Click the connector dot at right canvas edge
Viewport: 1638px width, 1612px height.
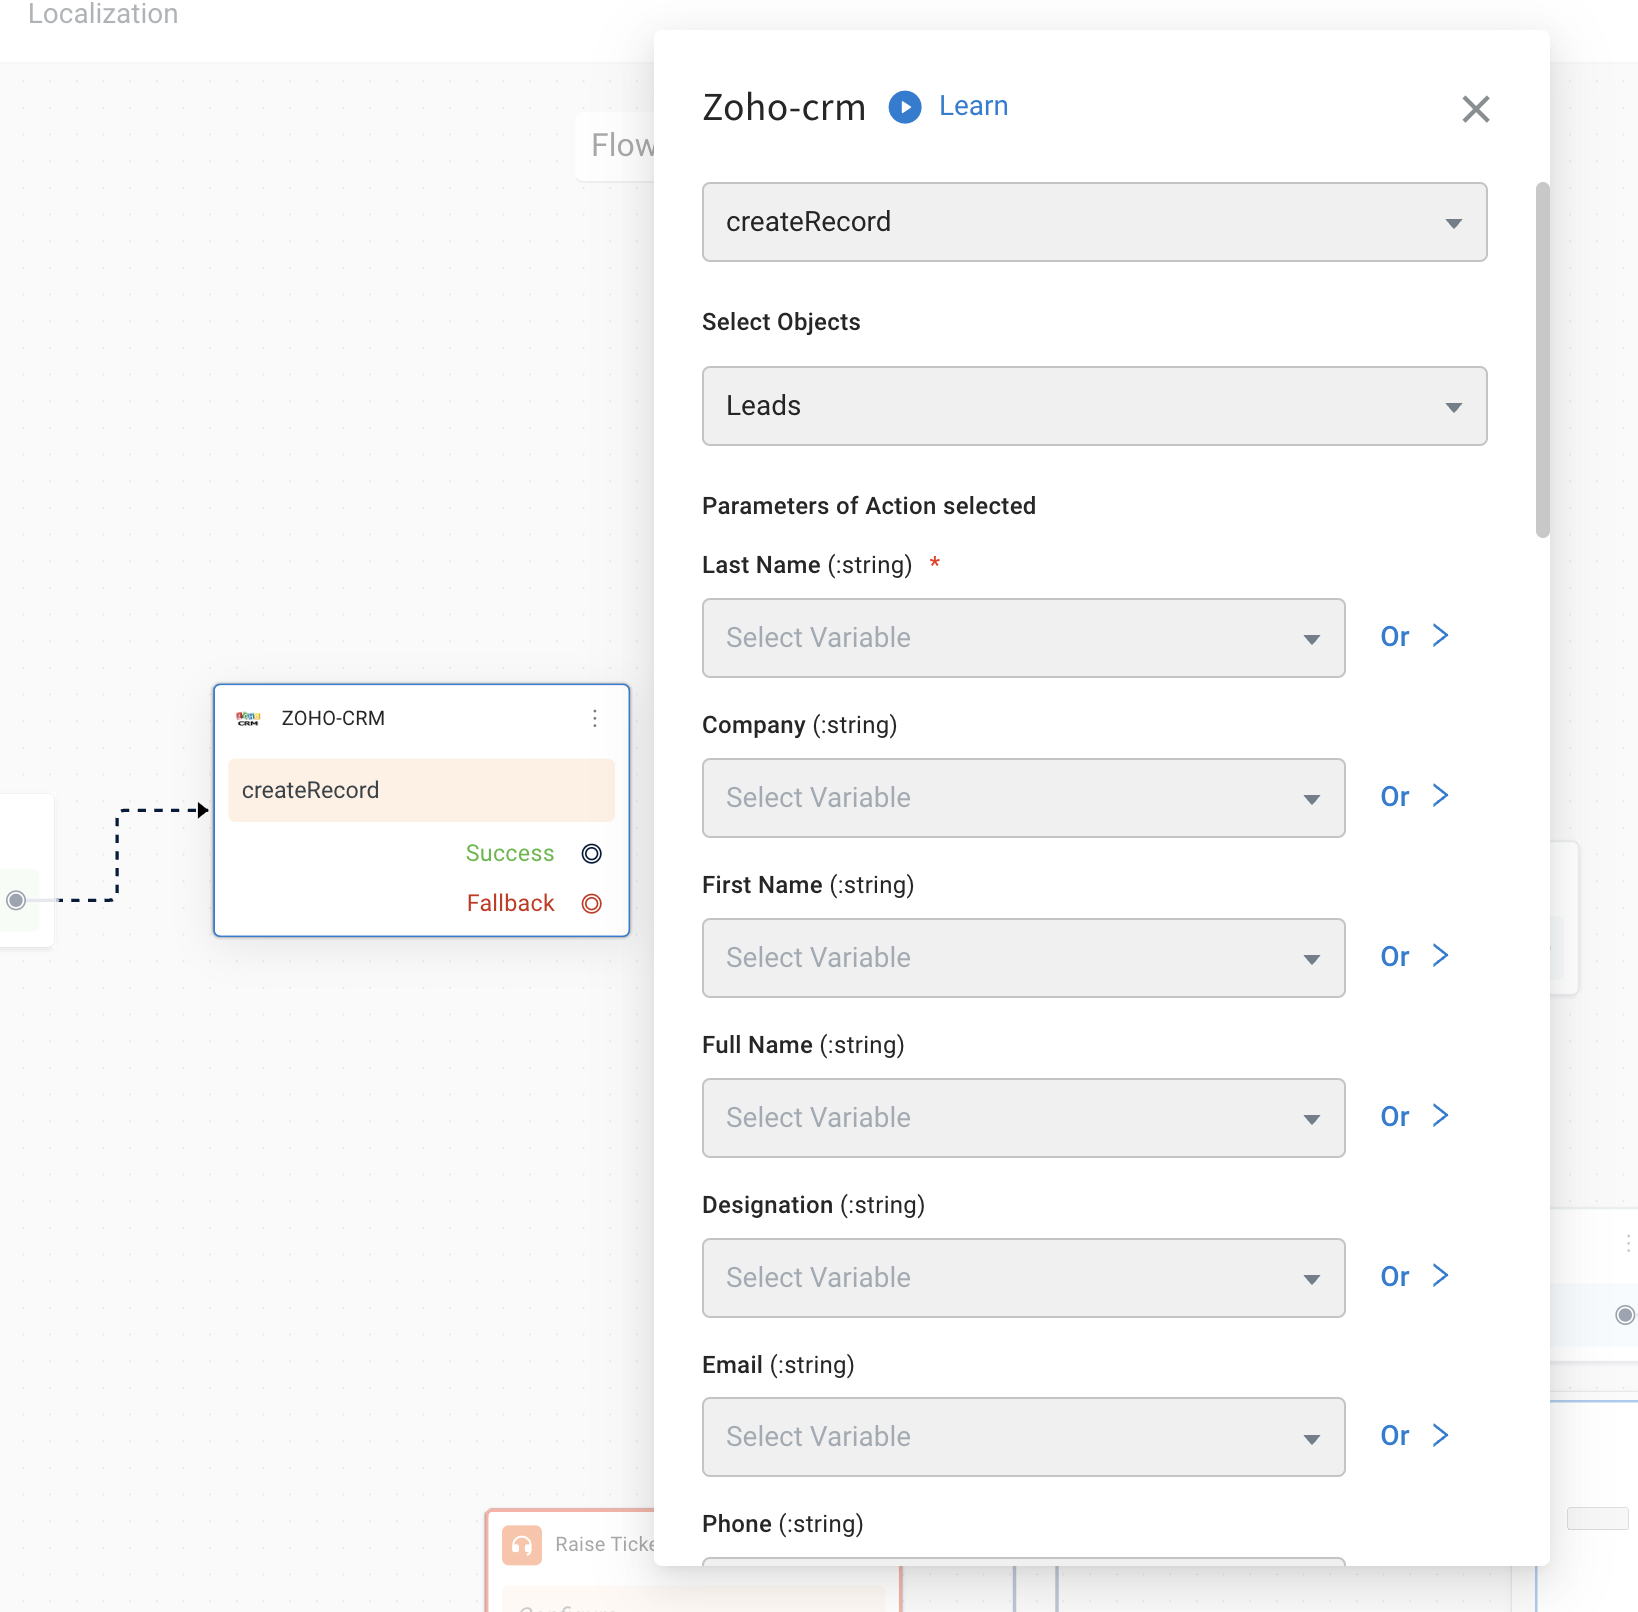coord(1625,1315)
